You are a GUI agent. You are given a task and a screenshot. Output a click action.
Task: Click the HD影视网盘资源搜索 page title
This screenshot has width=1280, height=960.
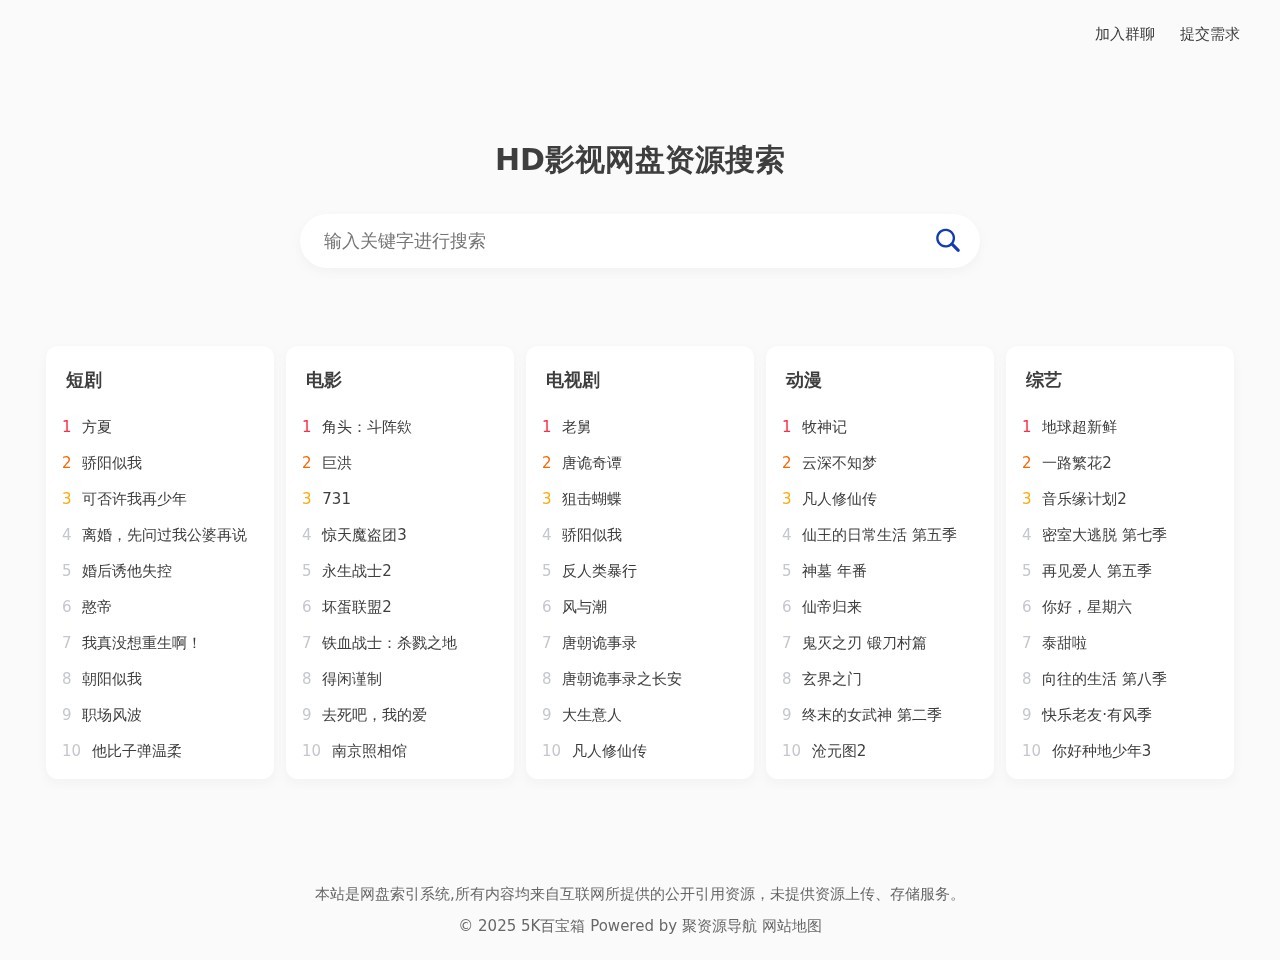click(640, 160)
